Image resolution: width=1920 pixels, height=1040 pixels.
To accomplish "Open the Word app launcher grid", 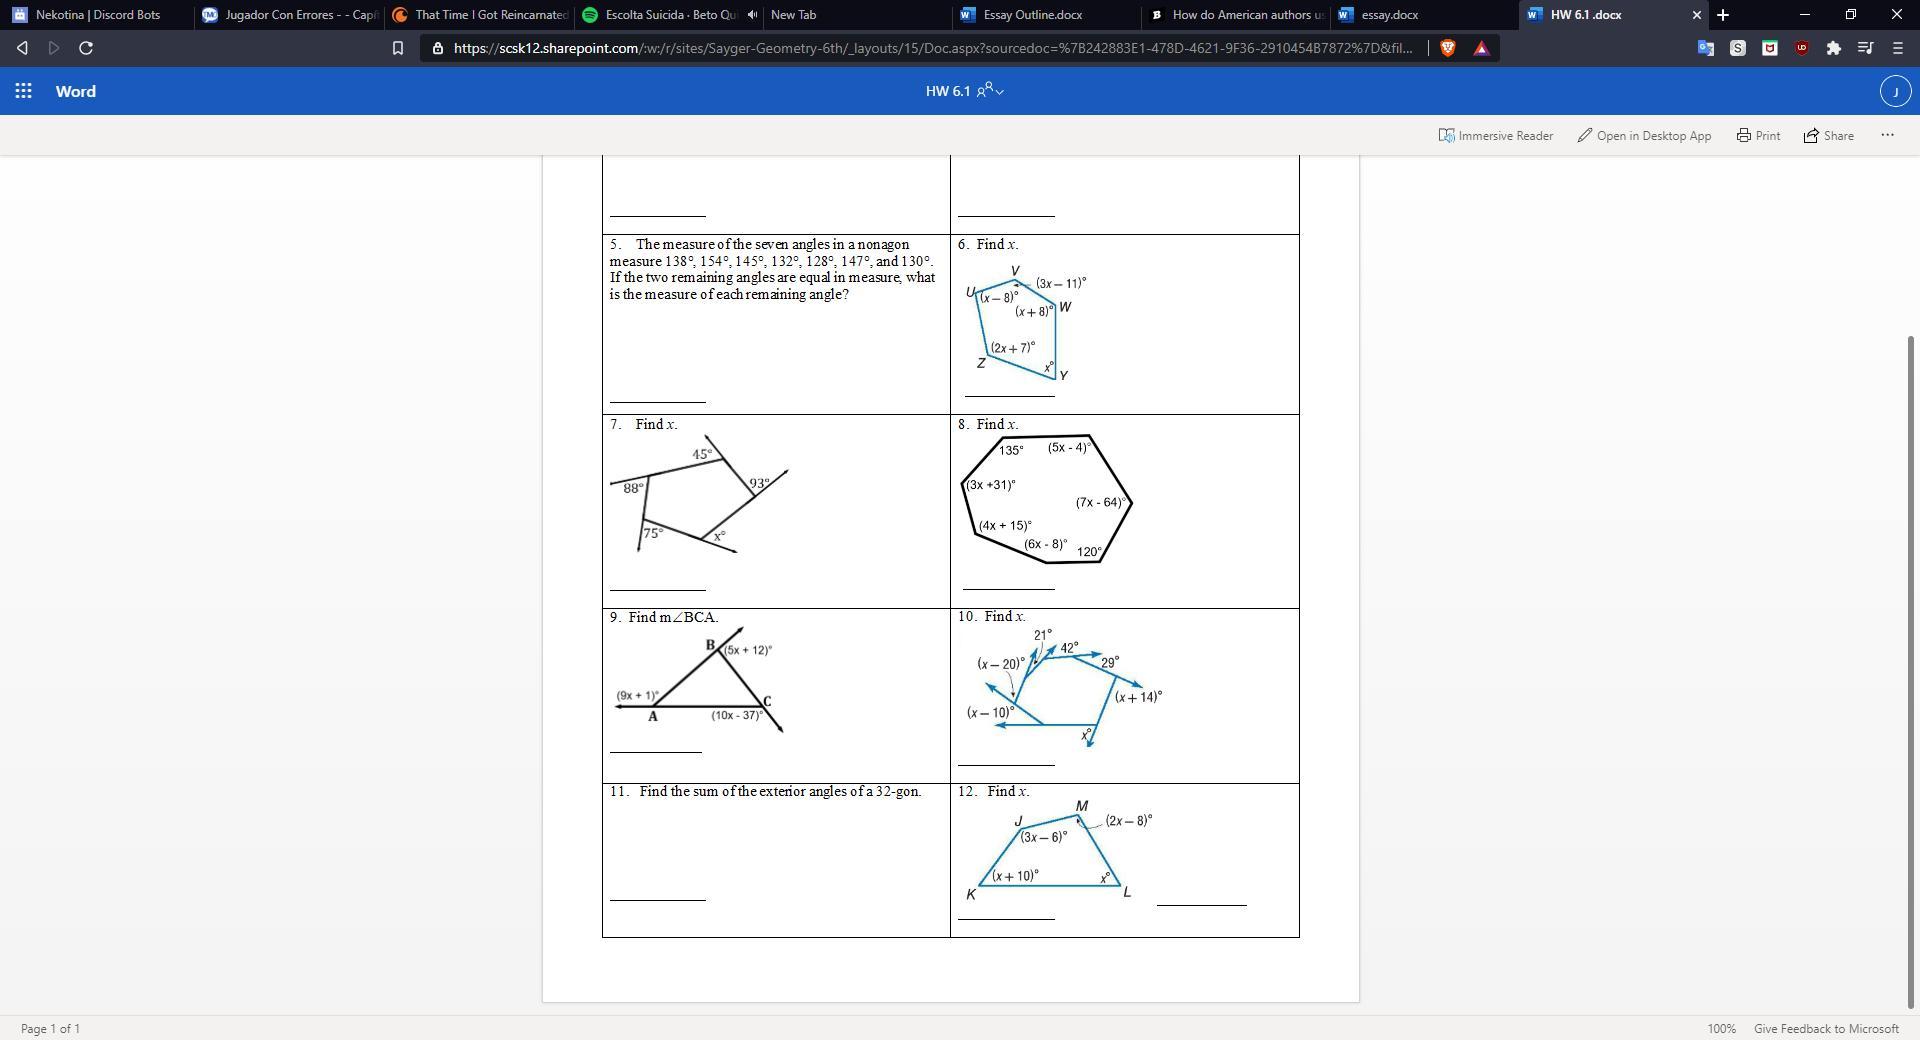I will click(23, 91).
